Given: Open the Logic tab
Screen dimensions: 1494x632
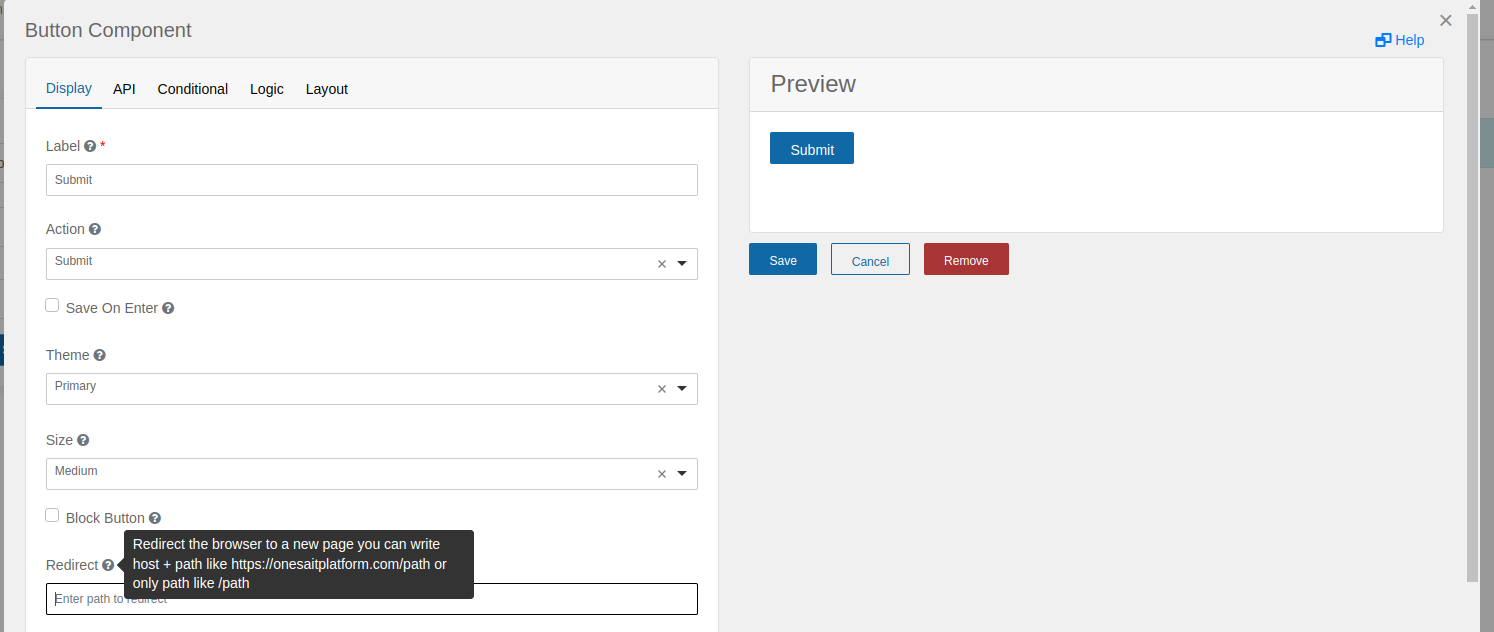Looking at the screenshot, I should (x=266, y=89).
